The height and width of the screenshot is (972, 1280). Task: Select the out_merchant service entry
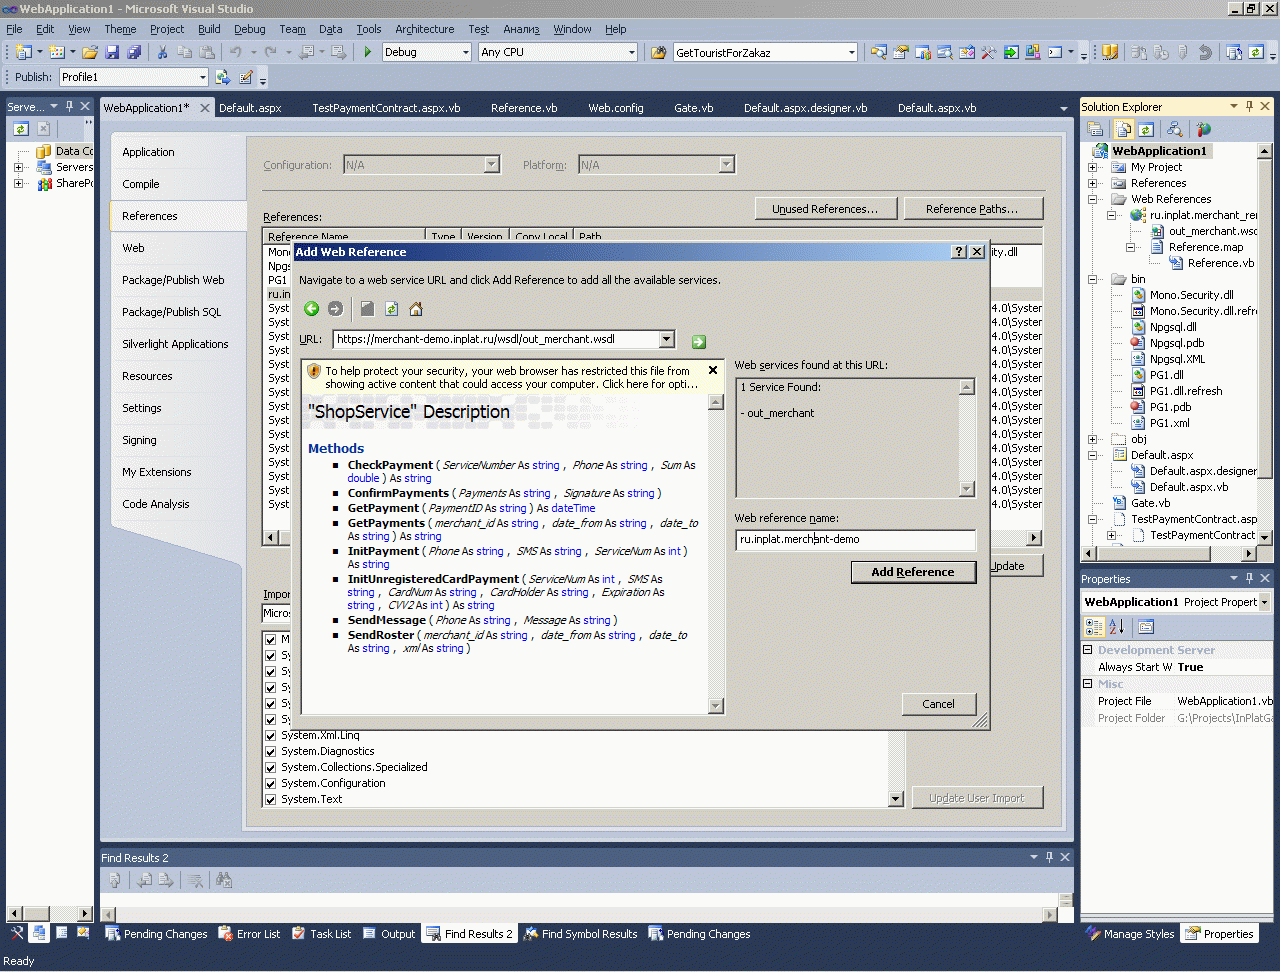tap(780, 413)
